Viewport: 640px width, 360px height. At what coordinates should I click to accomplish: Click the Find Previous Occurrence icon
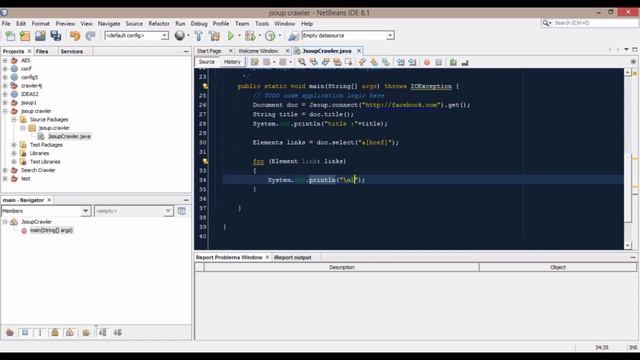pyautogui.click(x=313, y=62)
